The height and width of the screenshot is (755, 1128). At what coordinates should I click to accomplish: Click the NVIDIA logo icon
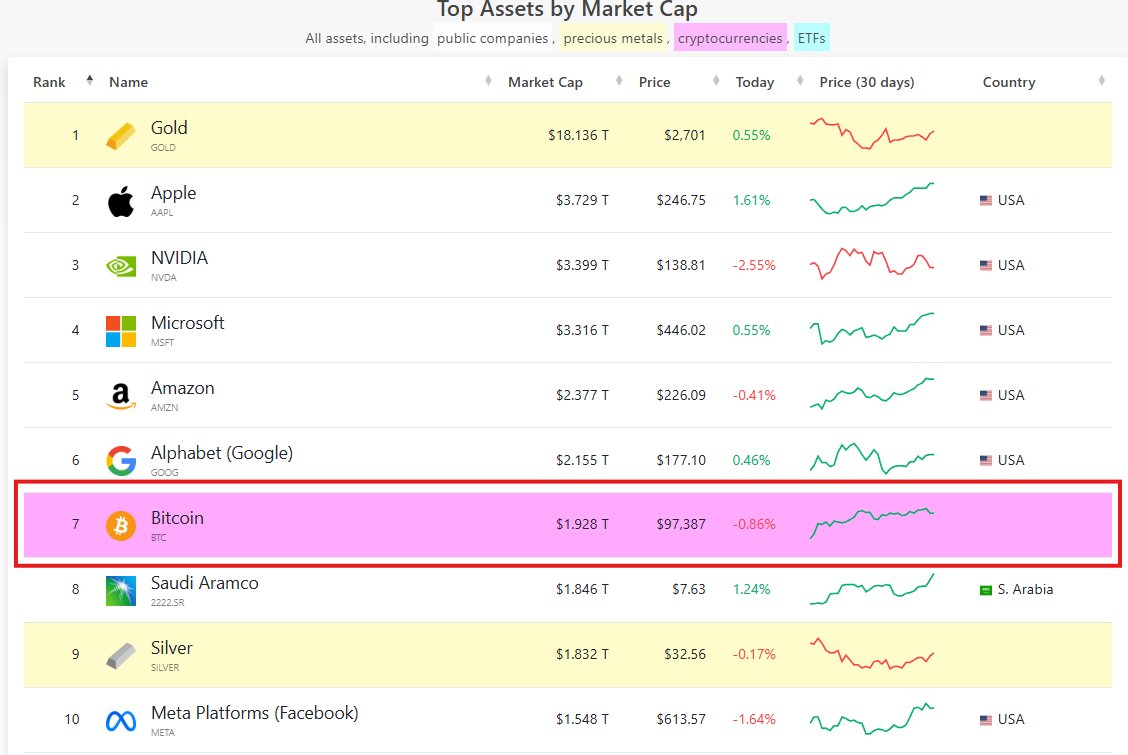[x=120, y=267]
